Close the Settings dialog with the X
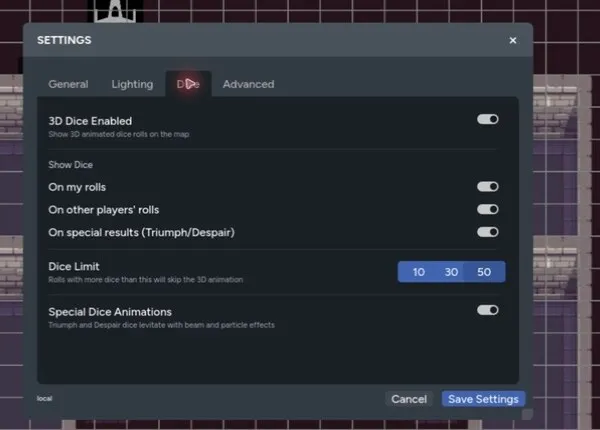Screen dimensions: 600x430 [x=513, y=40]
